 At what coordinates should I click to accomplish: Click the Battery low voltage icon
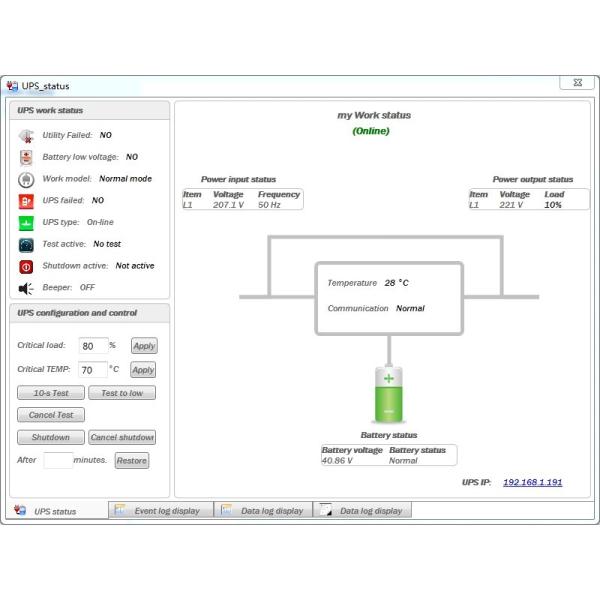pos(26,157)
